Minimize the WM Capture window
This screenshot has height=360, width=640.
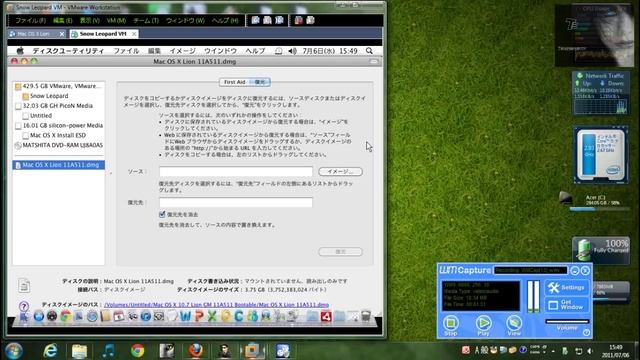[575, 271]
